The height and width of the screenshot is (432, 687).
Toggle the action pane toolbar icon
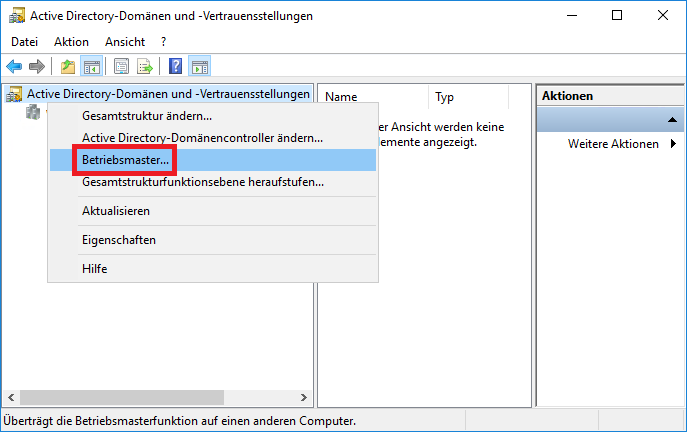199,66
